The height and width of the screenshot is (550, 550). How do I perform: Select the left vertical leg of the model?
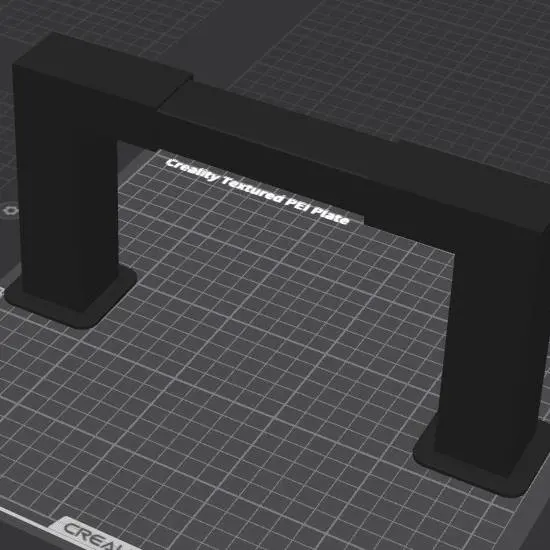[67, 196]
